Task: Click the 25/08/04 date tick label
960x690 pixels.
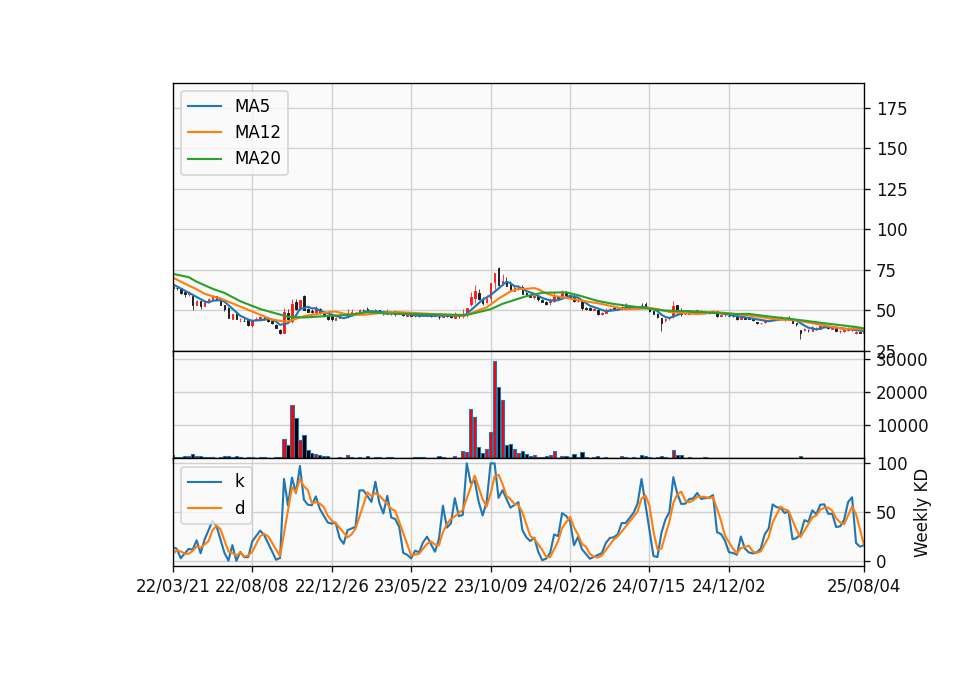Action: (863, 586)
